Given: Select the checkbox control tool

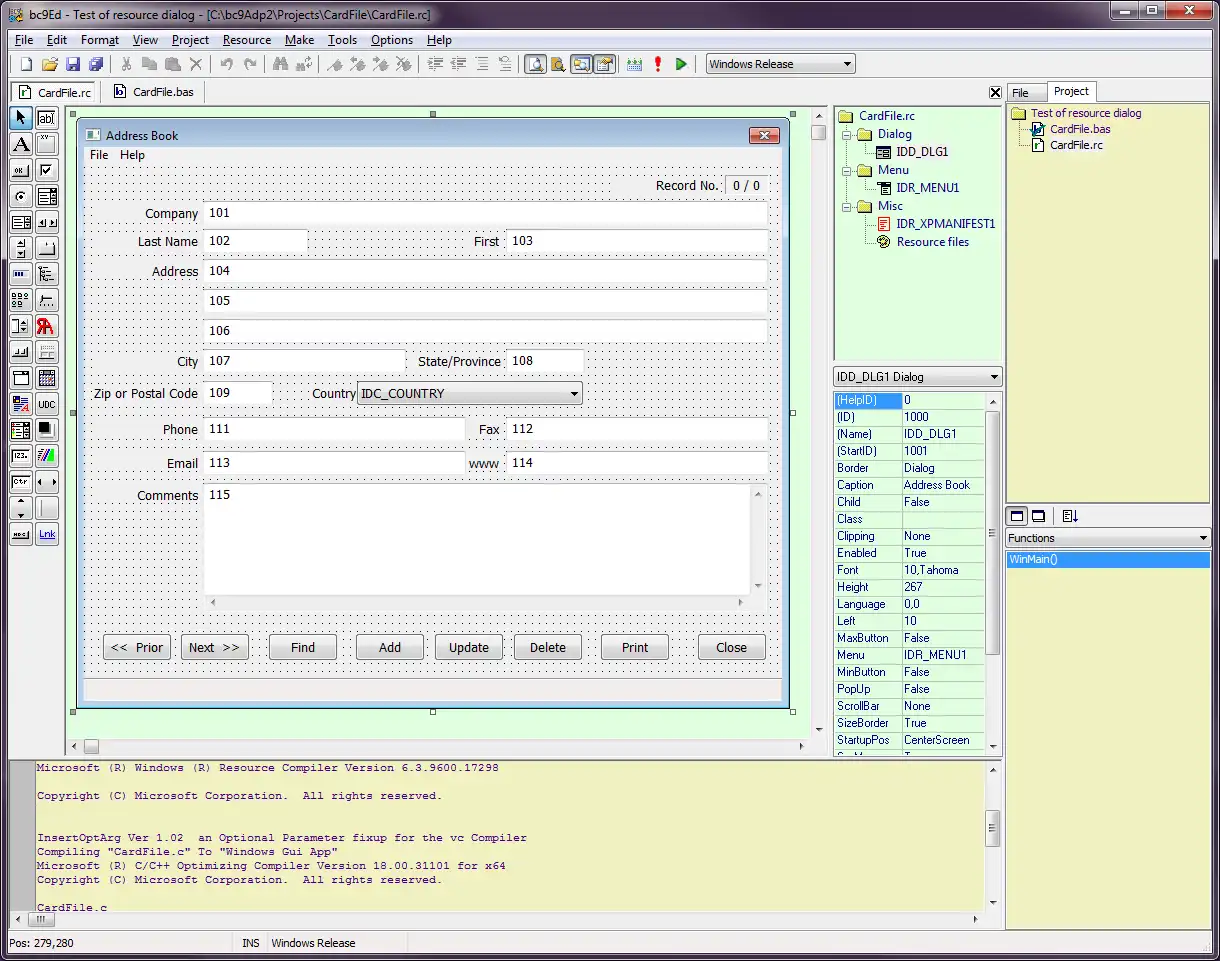Looking at the screenshot, I should point(47,170).
